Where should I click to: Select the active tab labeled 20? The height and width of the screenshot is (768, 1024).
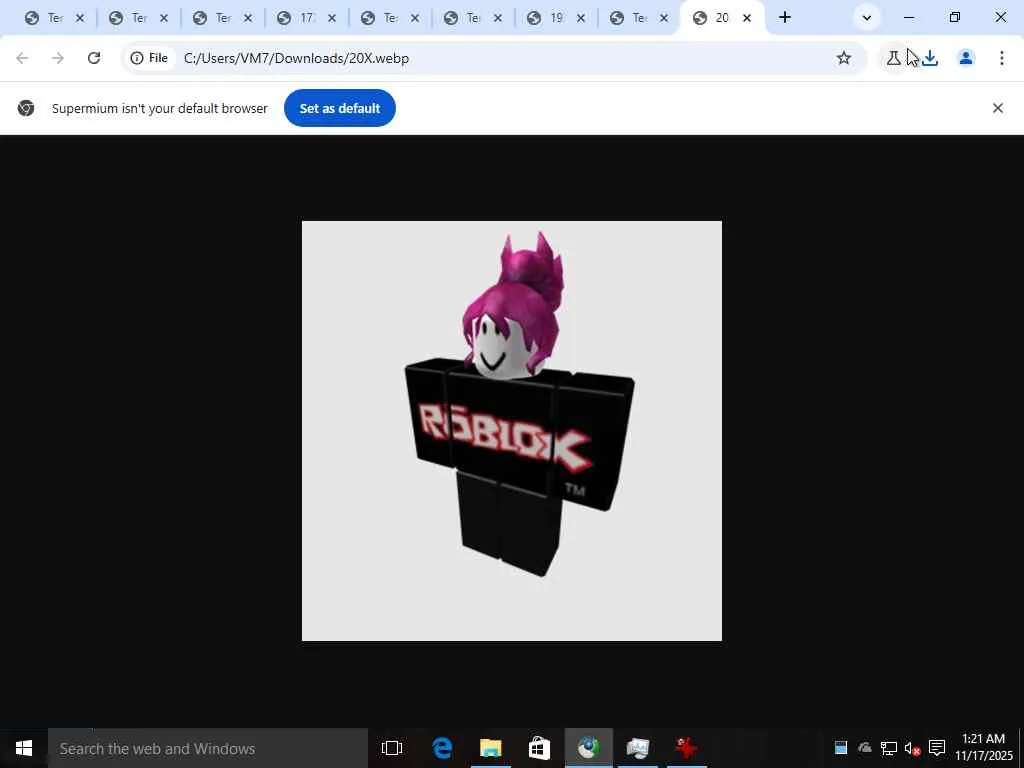[x=722, y=18]
